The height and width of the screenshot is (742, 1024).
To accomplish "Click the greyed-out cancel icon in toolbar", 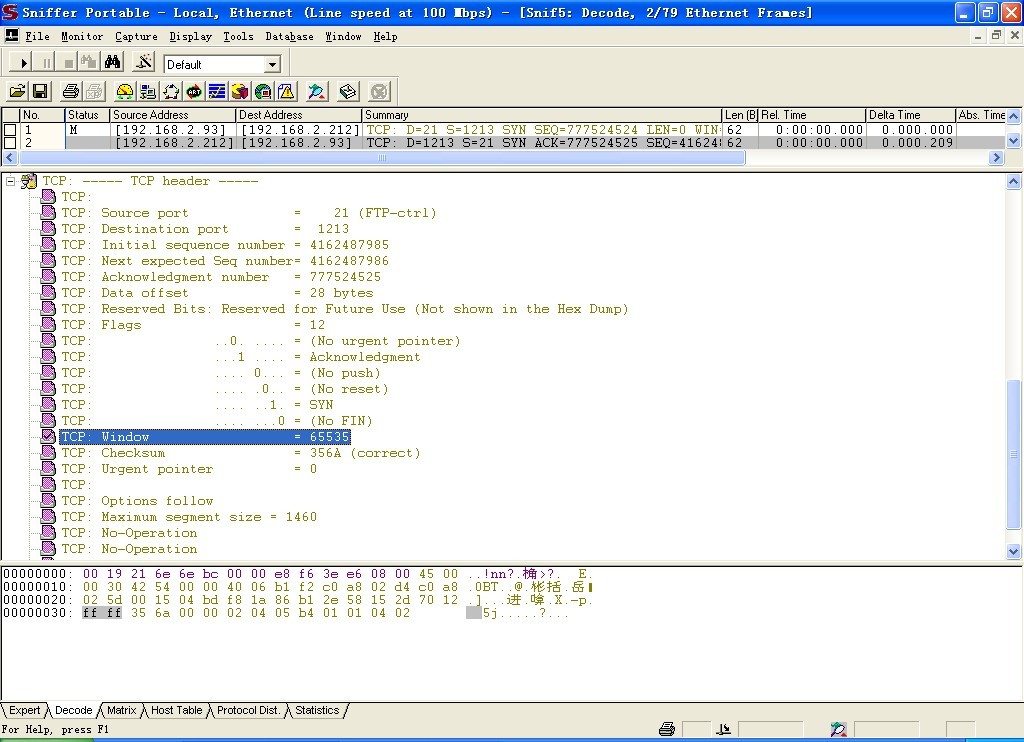I will tap(379, 91).
